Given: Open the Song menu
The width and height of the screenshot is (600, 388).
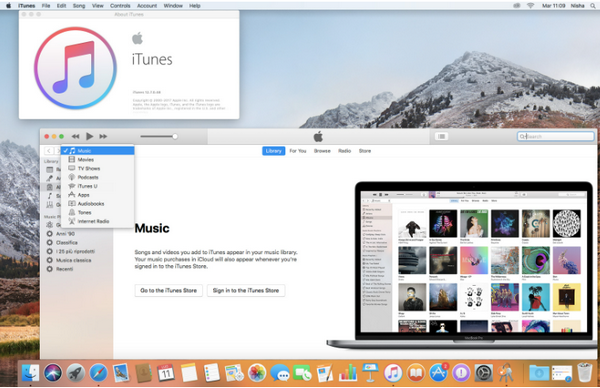Looking at the screenshot, I should point(79,6).
